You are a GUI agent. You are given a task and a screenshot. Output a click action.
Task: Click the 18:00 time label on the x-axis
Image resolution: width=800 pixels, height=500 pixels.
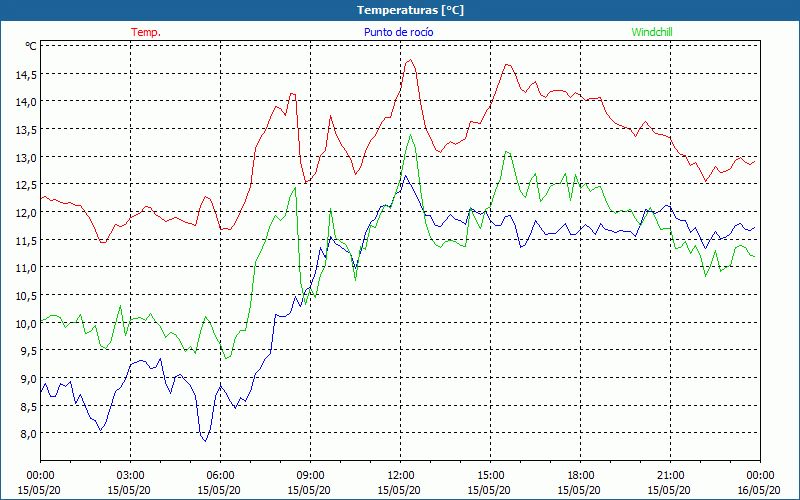click(580, 476)
